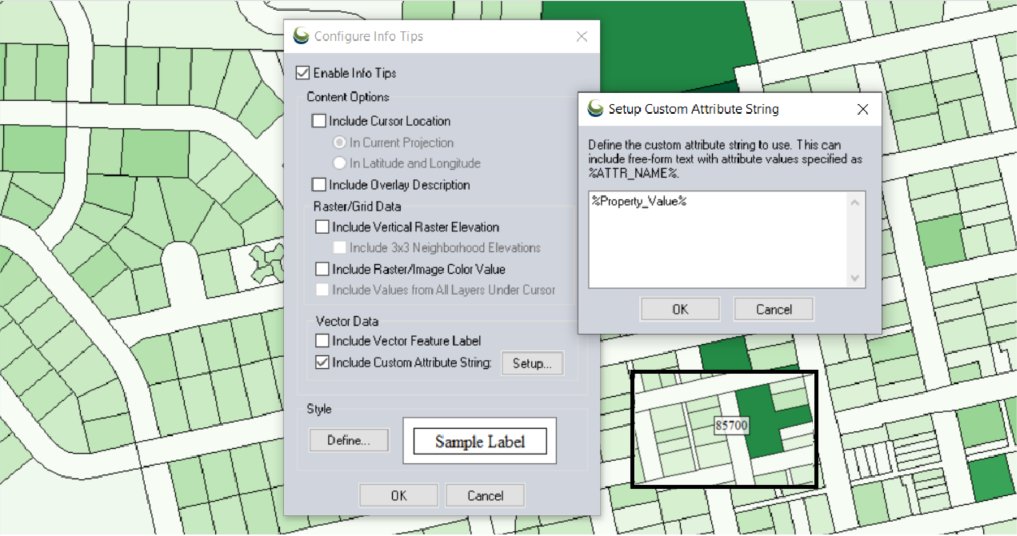The width and height of the screenshot is (1017, 536).
Task: Check Include 3x3 Neighborhood Elevations
Action: point(339,247)
